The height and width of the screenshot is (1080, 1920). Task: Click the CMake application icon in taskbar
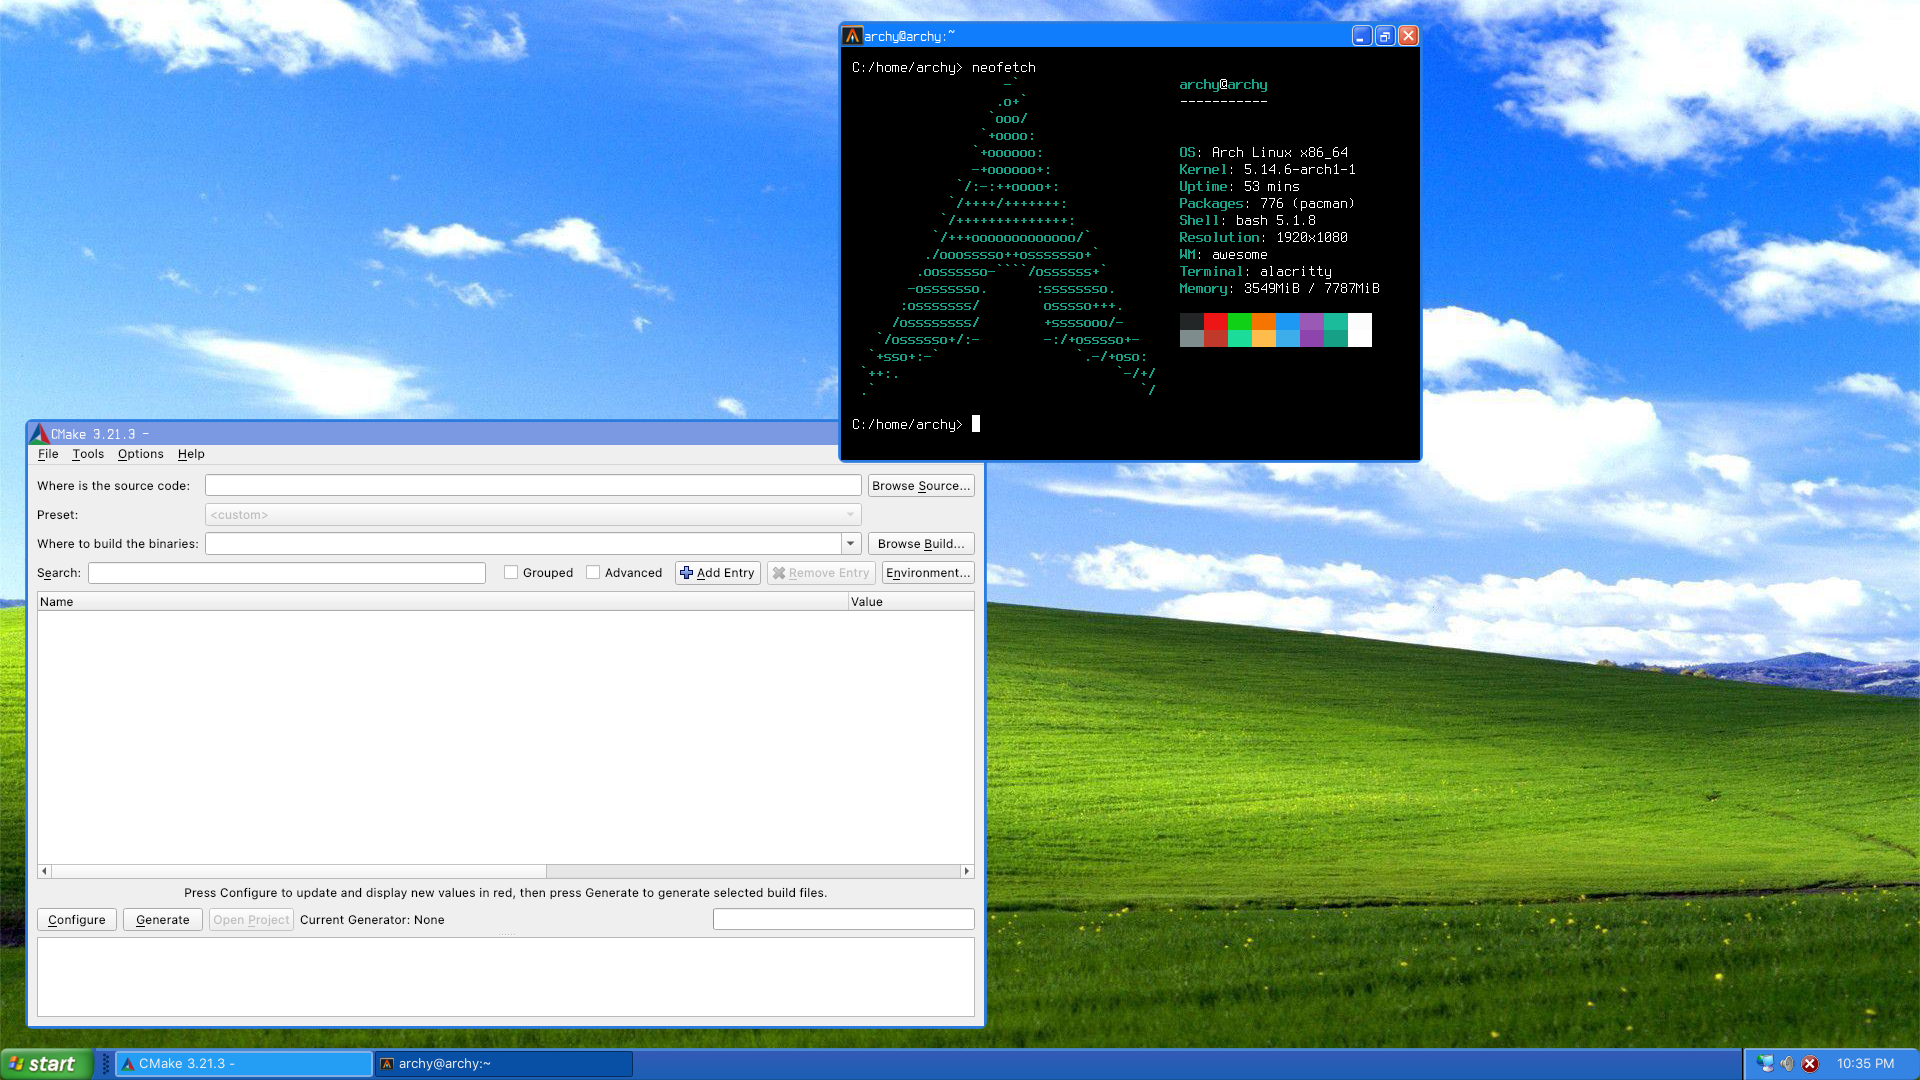point(128,1063)
